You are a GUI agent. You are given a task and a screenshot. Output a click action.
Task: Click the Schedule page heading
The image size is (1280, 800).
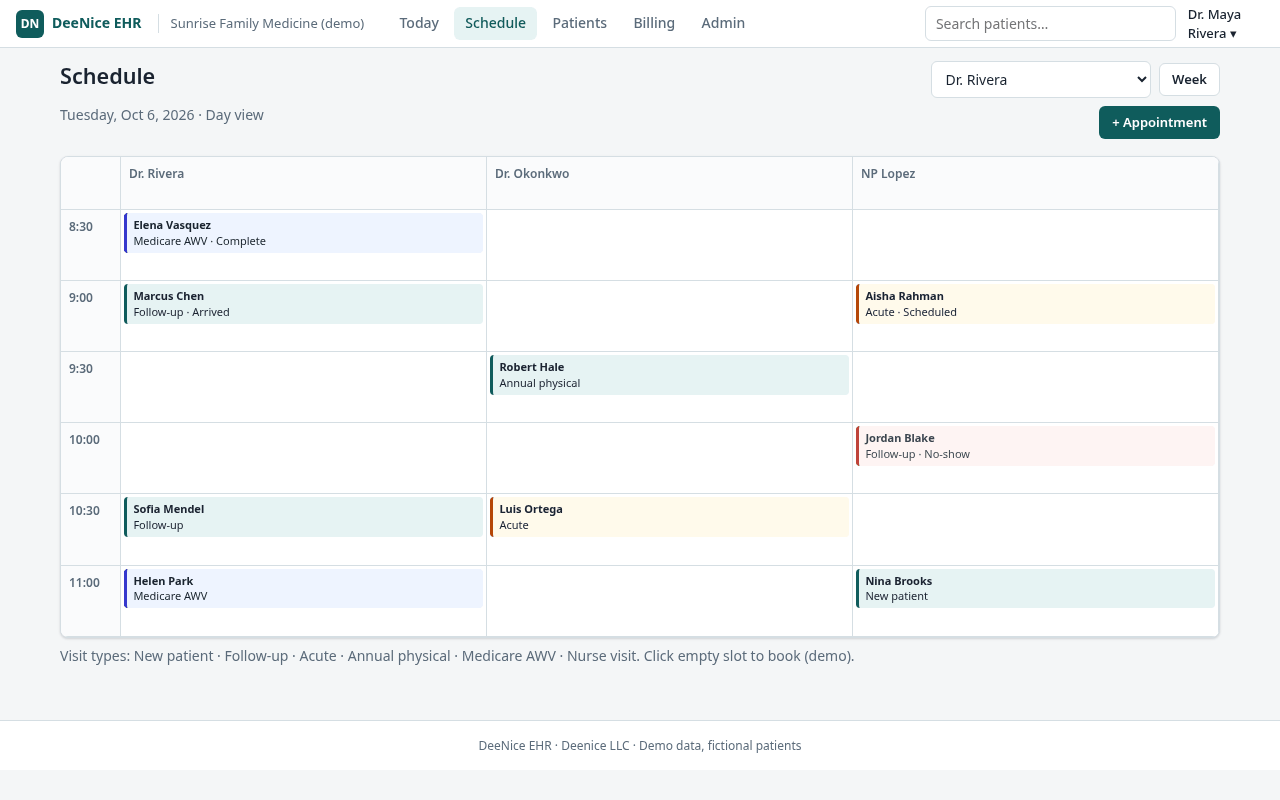(107, 76)
